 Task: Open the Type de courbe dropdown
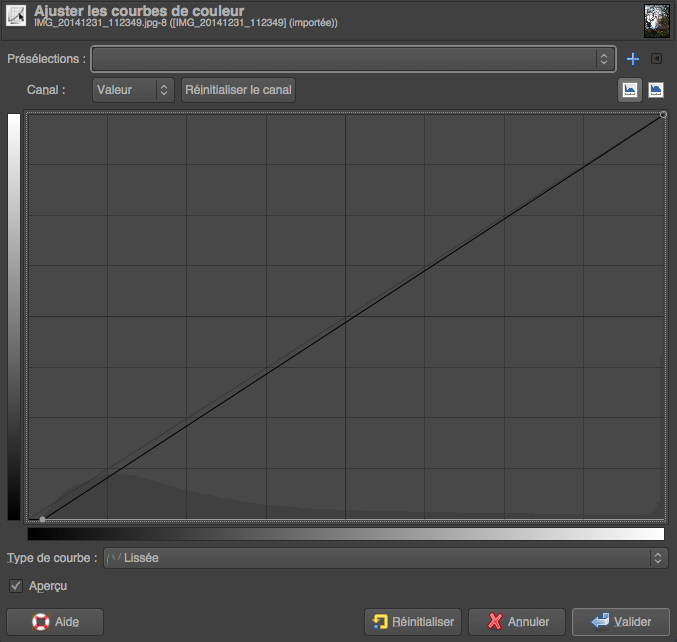coord(384,558)
